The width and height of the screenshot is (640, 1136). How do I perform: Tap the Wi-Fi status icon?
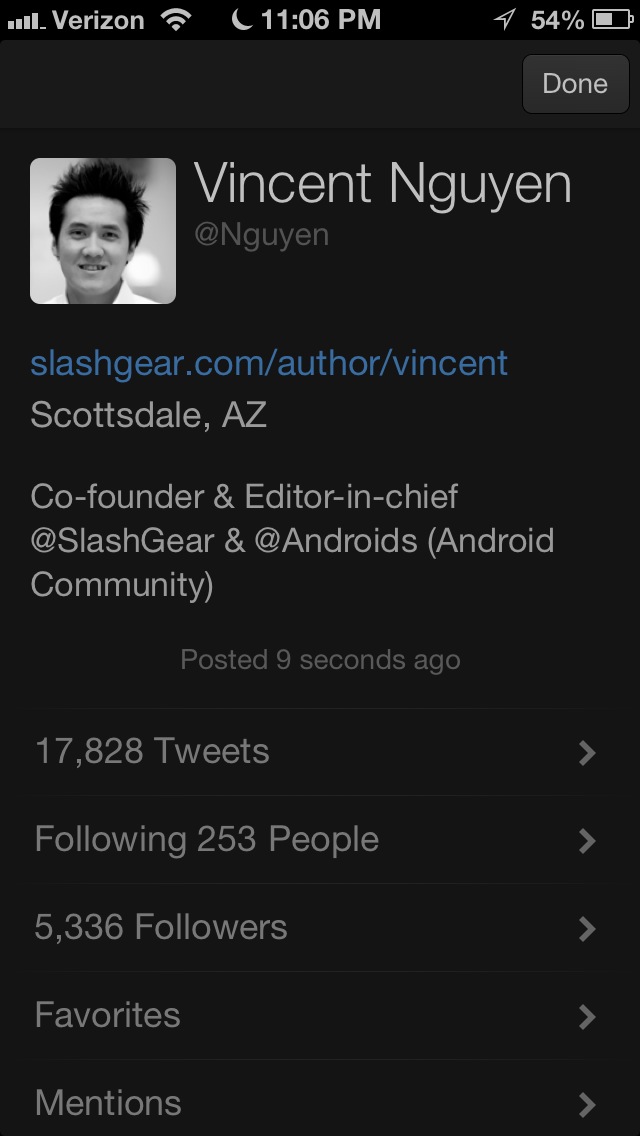click(x=176, y=19)
